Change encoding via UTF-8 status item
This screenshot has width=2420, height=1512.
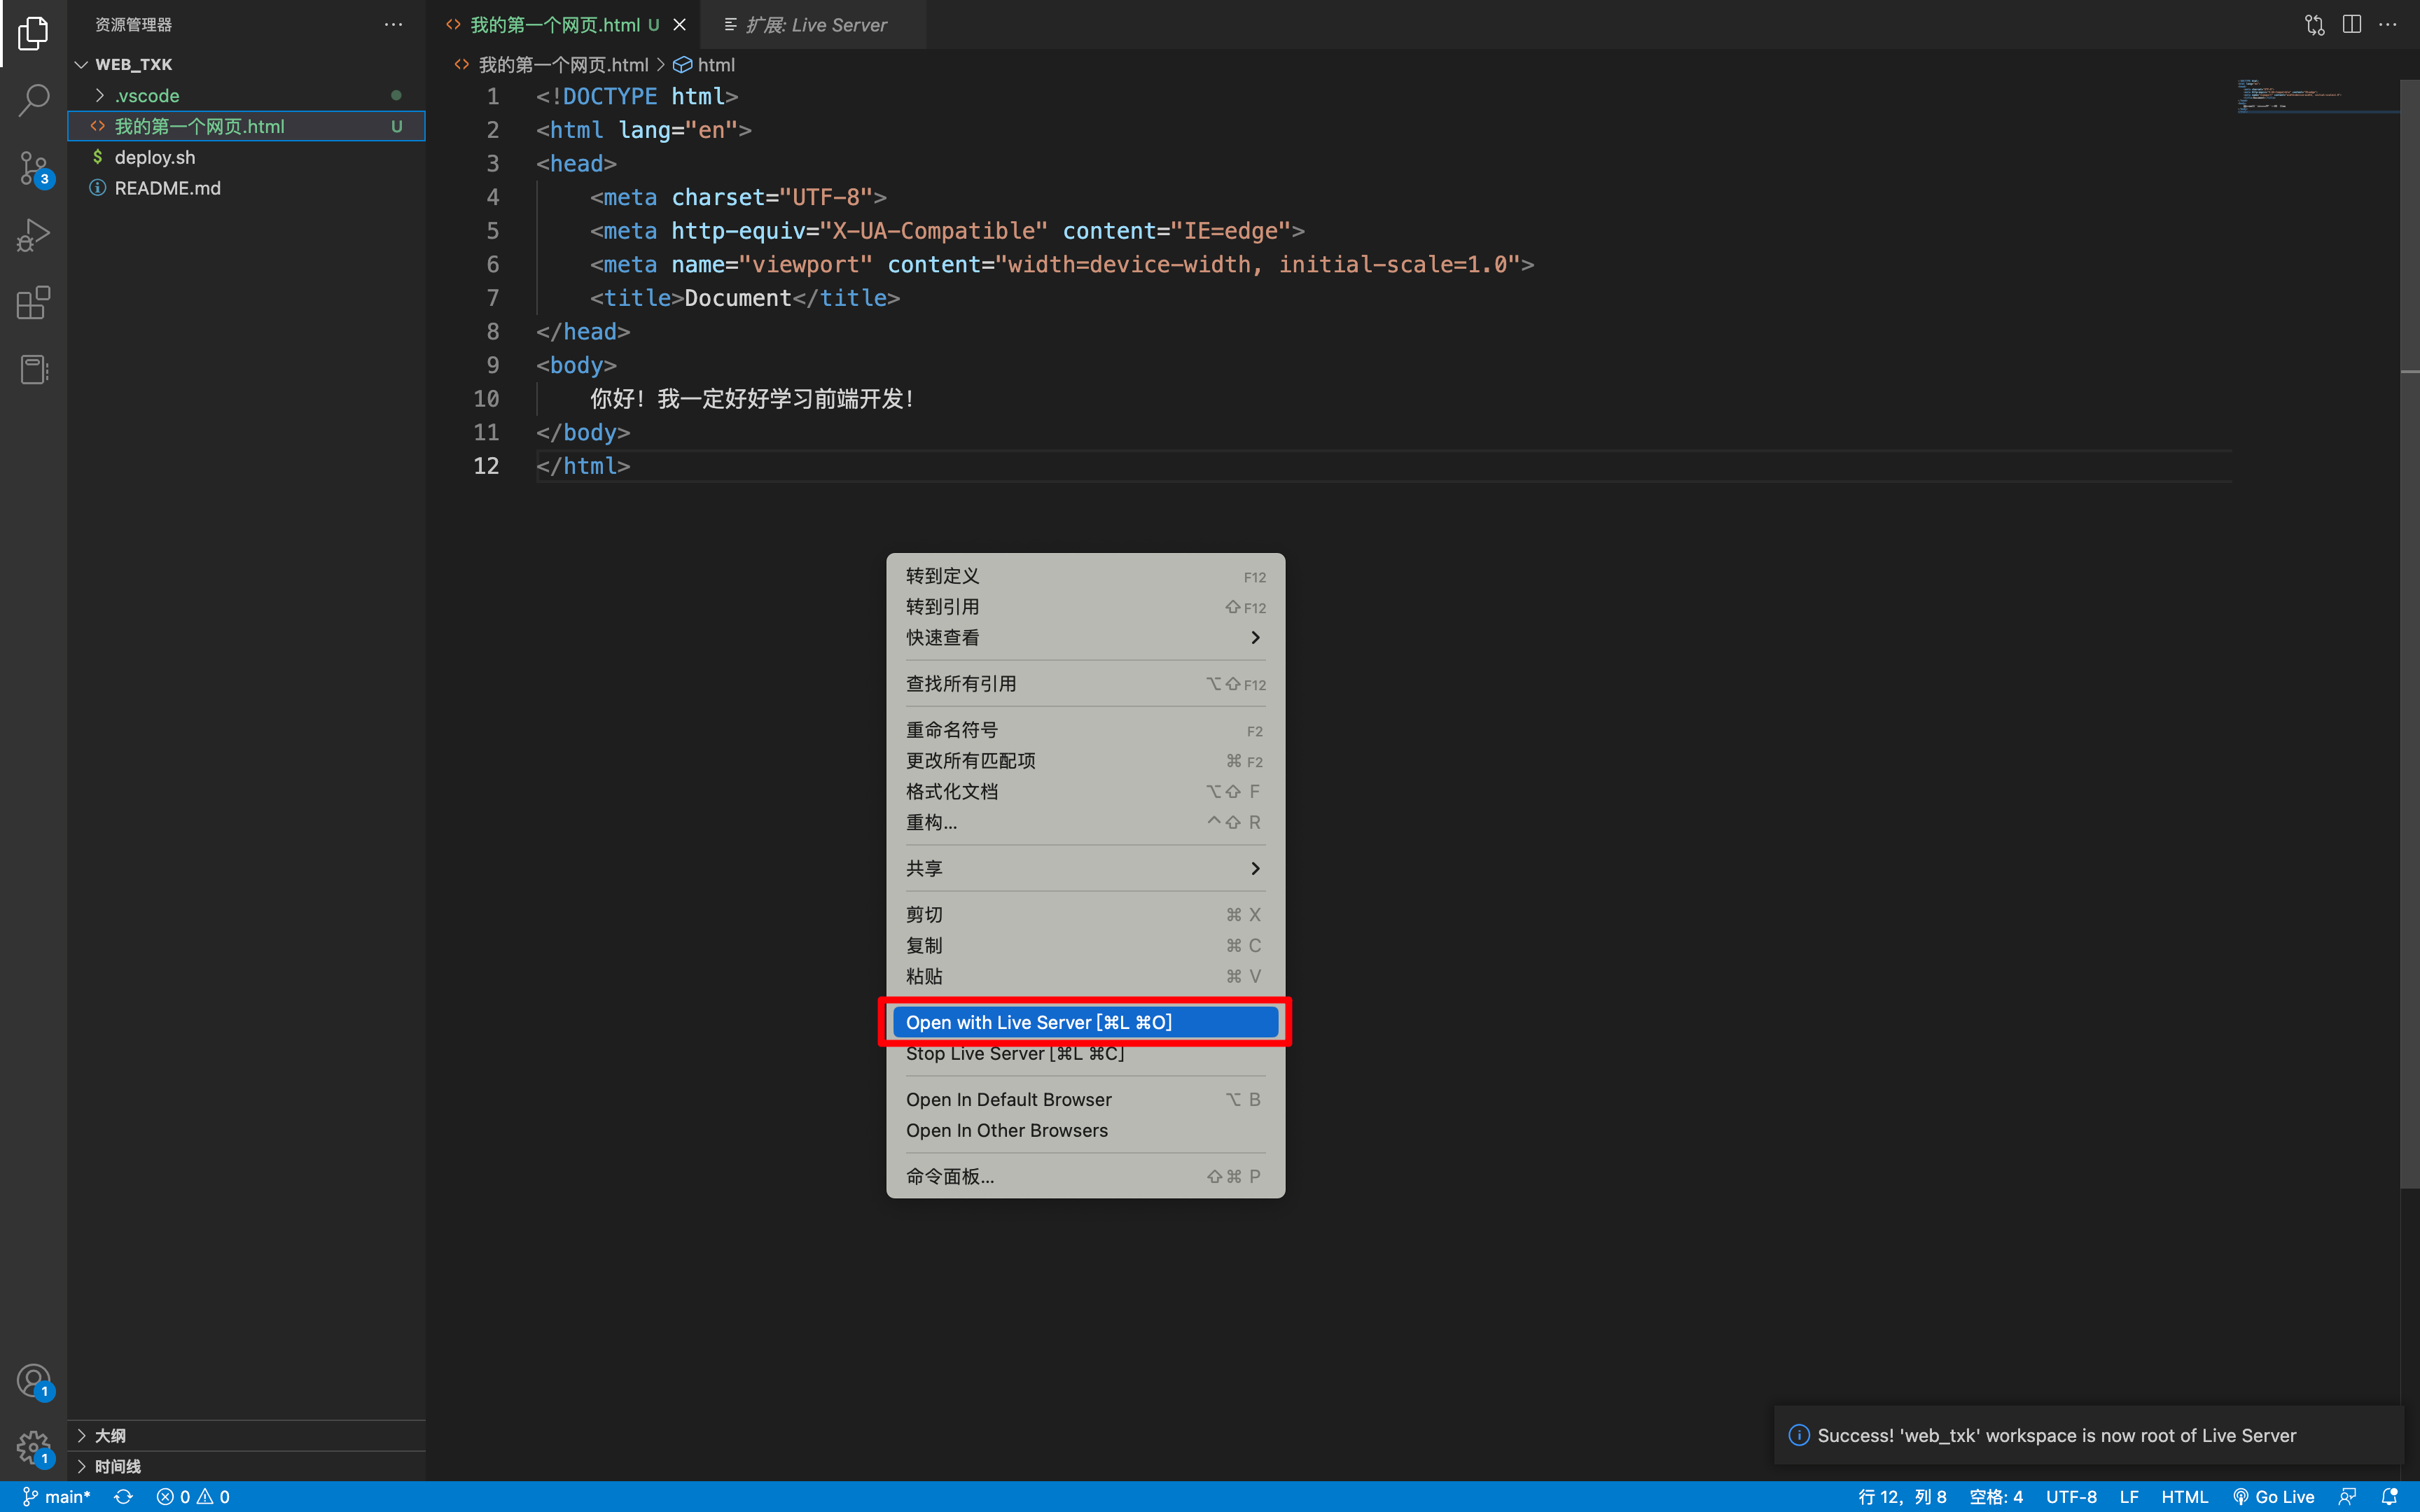pyautogui.click(x=2071, y=1496)
